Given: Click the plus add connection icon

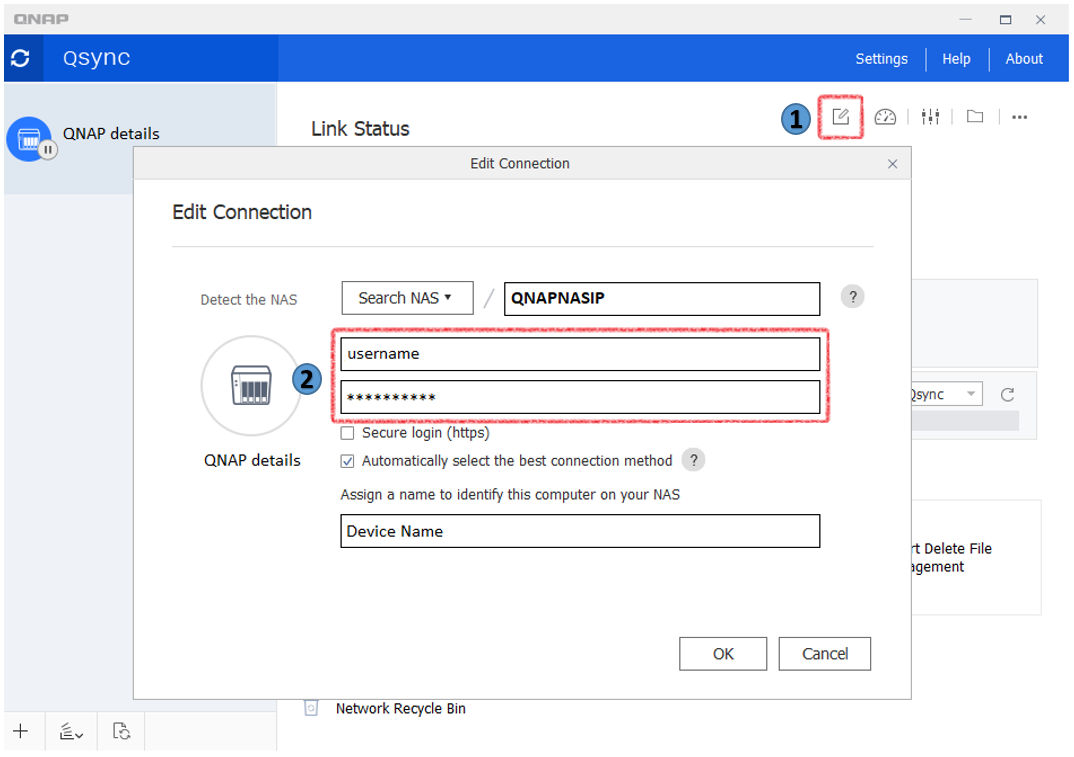Looking at the screenshot, I should tap(21, 731).
